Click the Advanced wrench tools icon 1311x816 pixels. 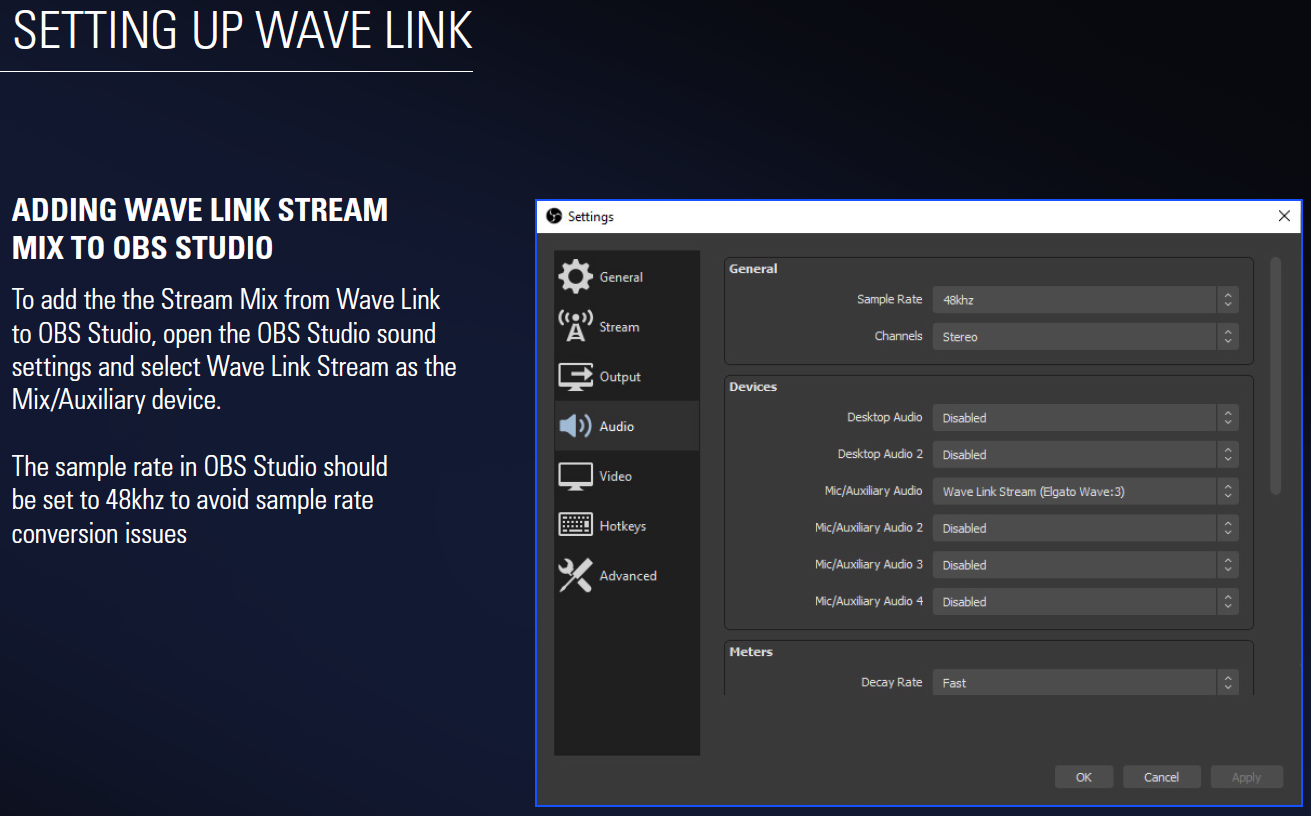tap(575, 575)
